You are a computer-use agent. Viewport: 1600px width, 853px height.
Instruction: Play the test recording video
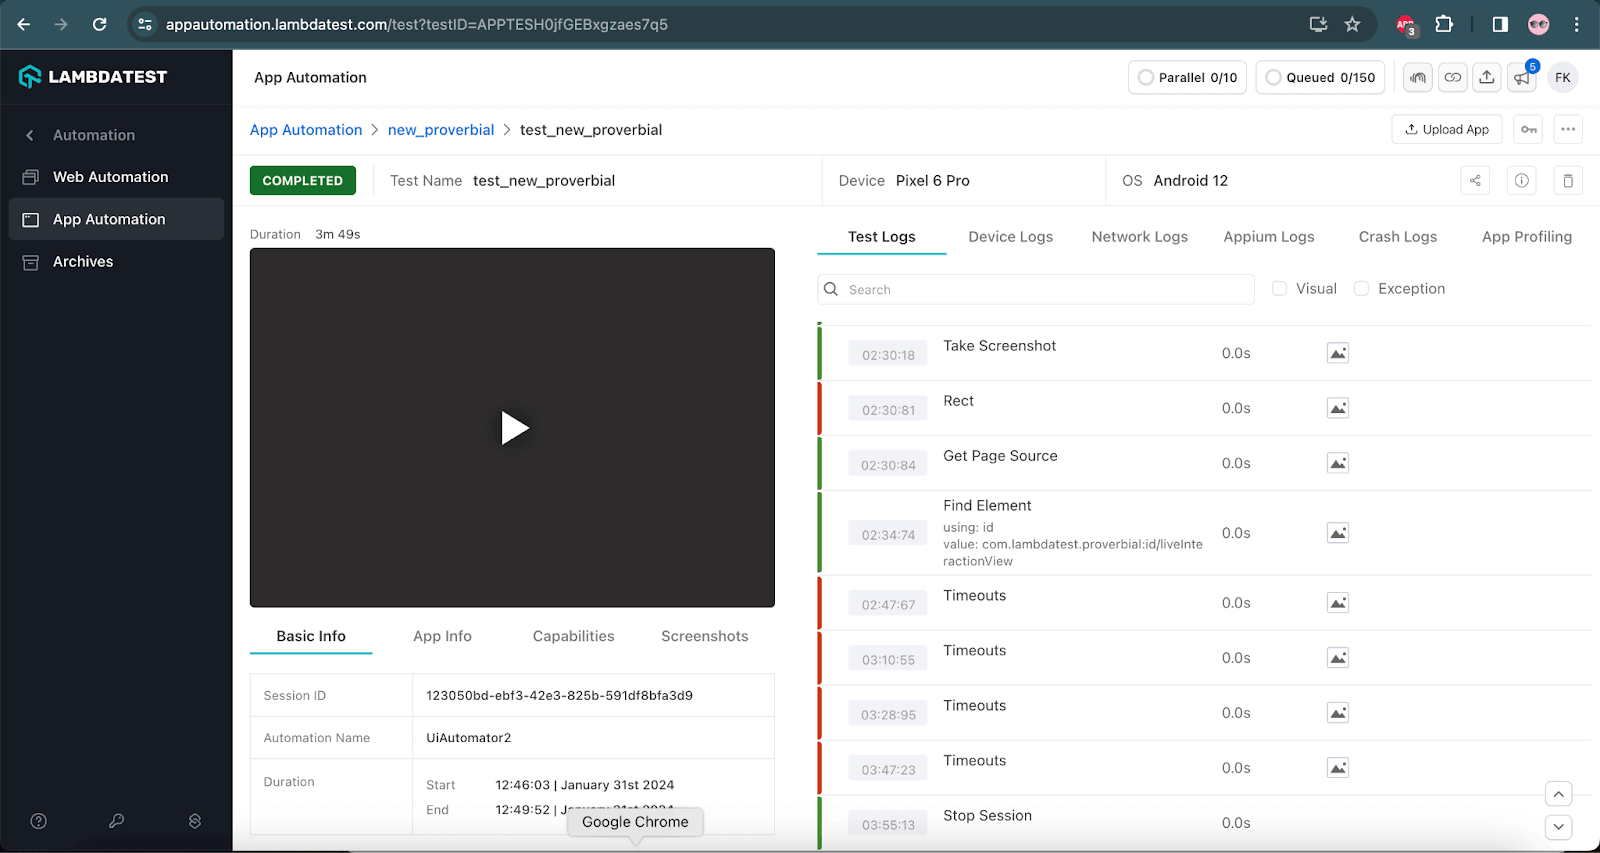pos(513,428)
